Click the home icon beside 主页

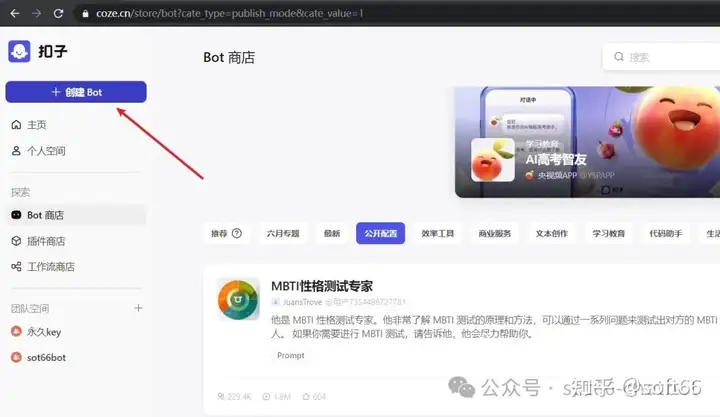(16, 125)
